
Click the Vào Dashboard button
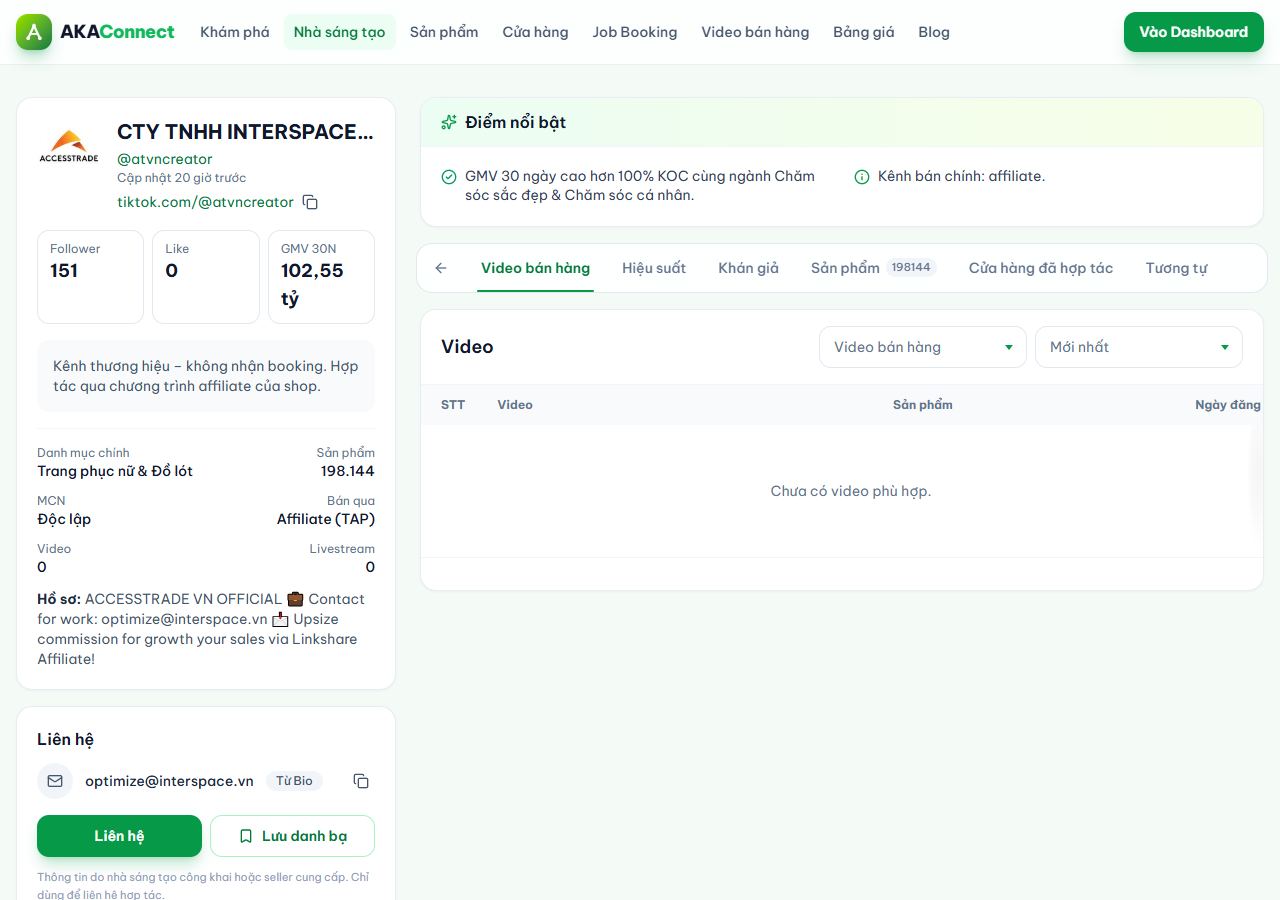tap(1194, 32)
